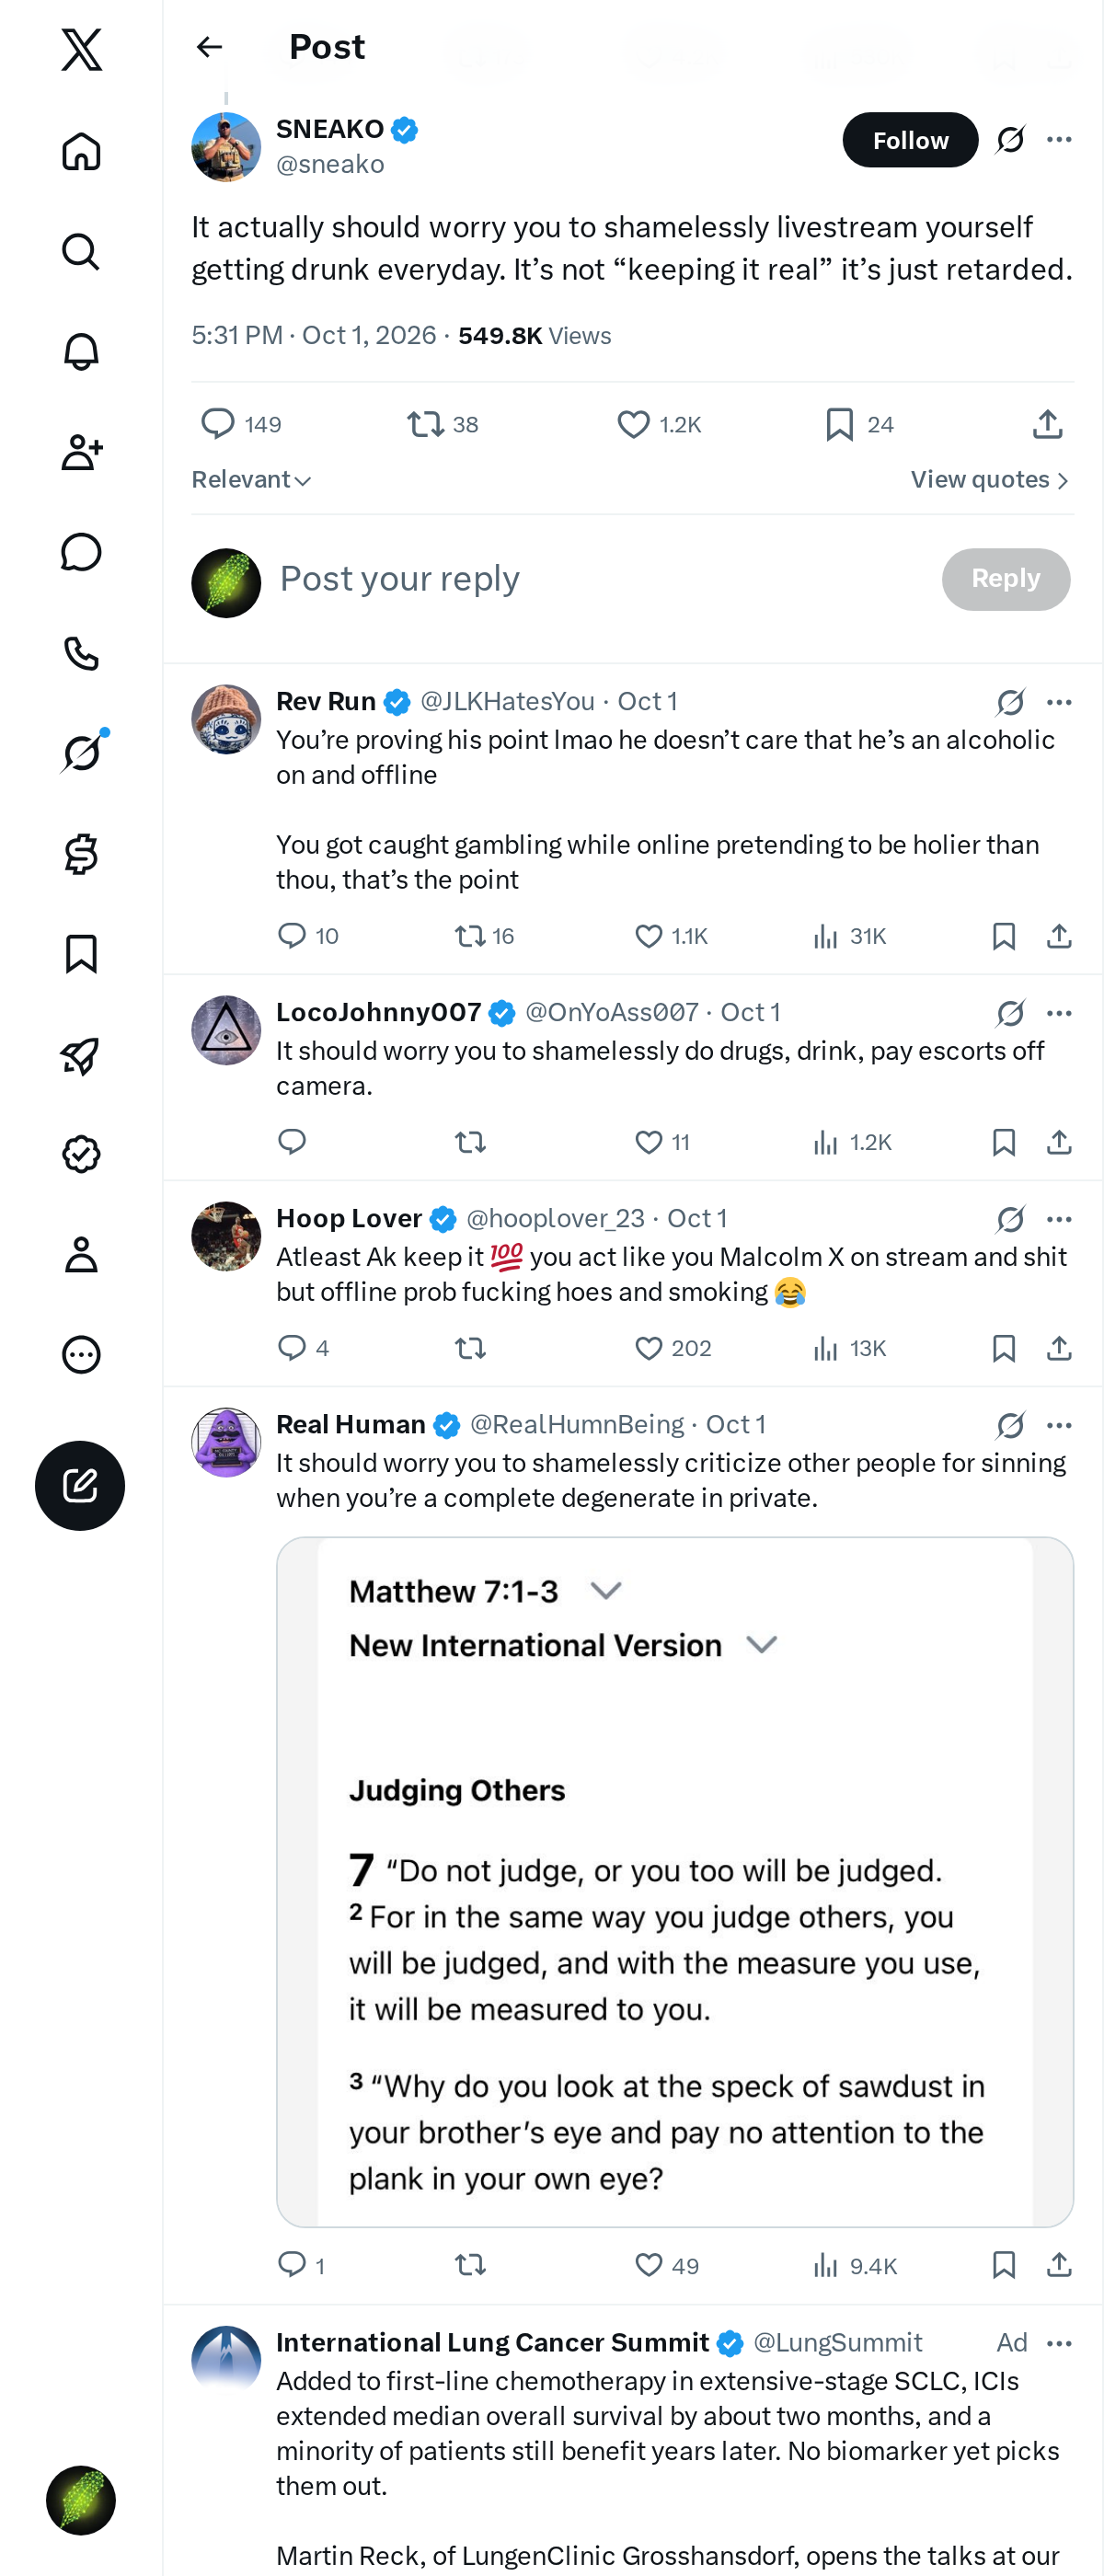Open View quotes link
The image size is (1104, 2576).
point(990,480)
